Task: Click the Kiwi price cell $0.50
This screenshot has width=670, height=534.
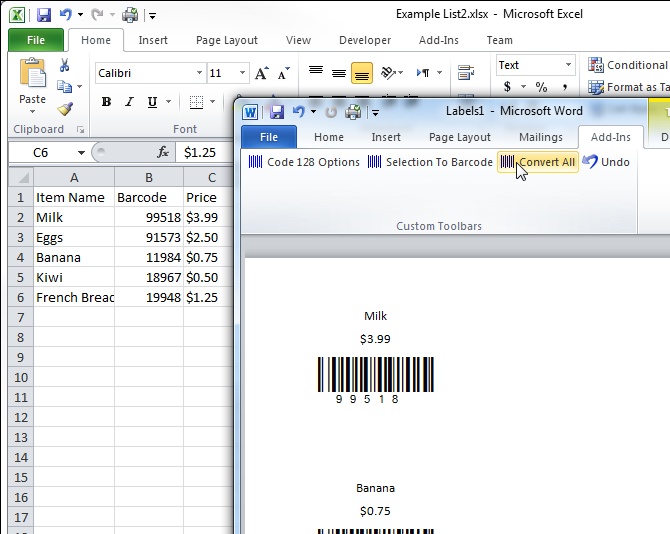Action: pyautogui.click(x=209, y=277)
